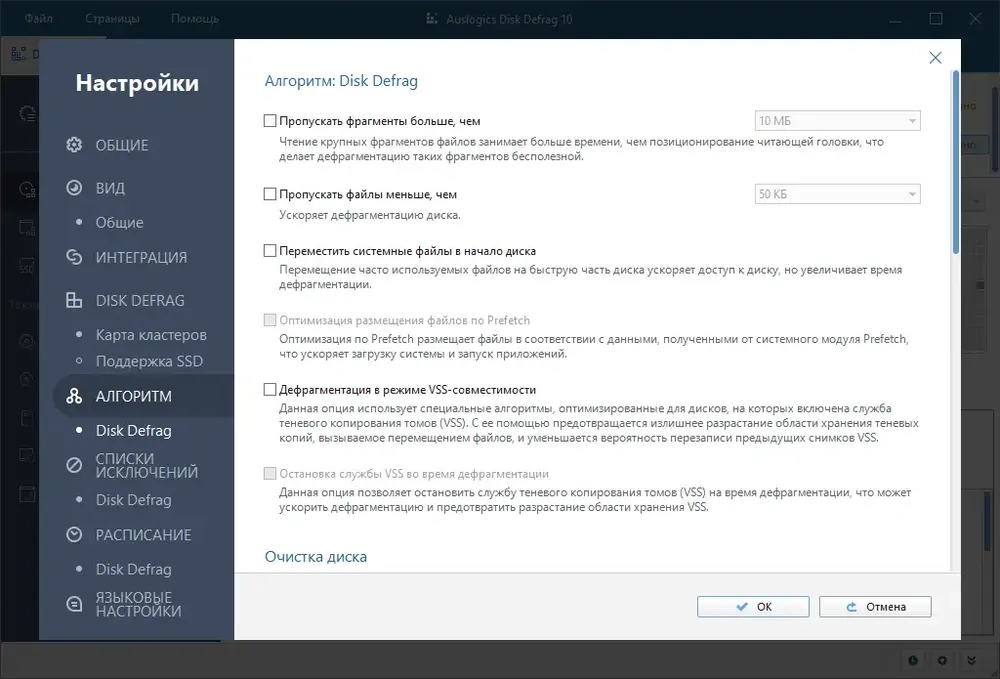Open the Страницы menu

tap(112, 18)
